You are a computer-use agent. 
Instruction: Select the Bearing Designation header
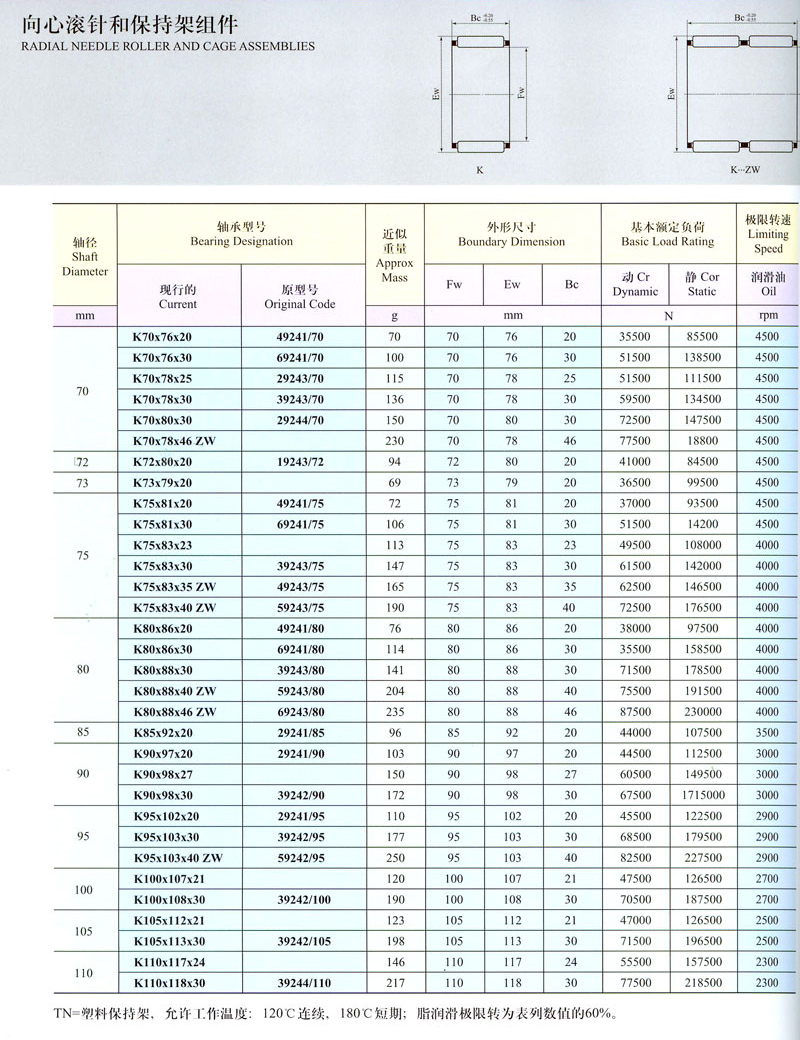click(240, 234)
